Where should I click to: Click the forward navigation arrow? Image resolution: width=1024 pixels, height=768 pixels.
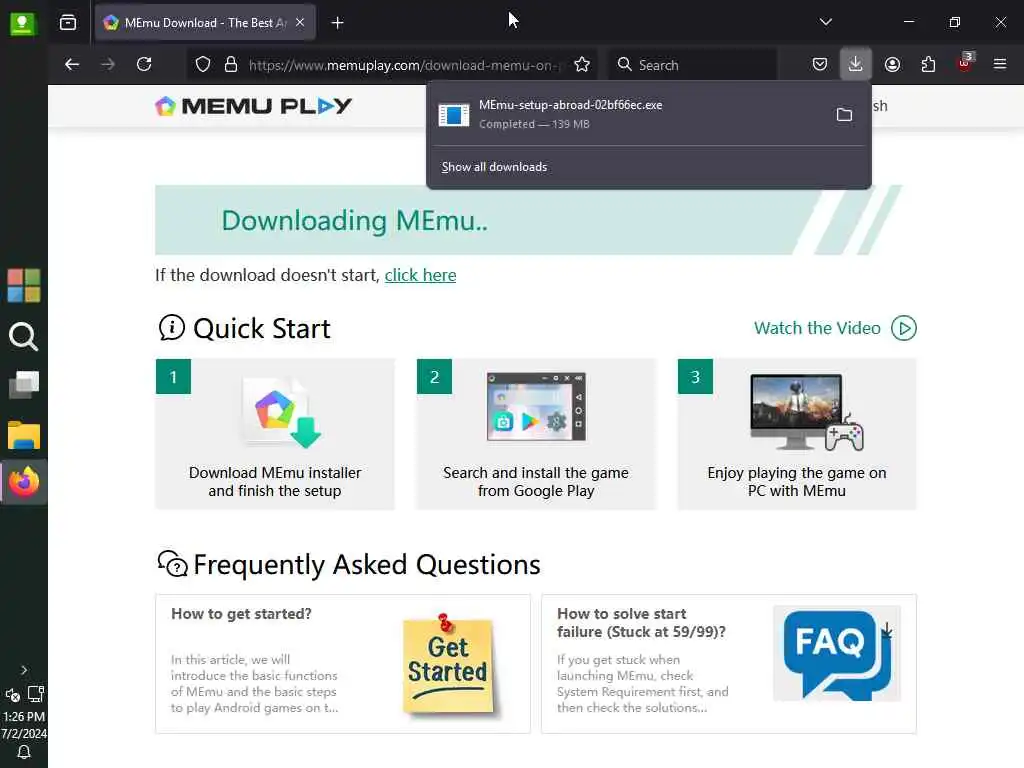[108, 64]
